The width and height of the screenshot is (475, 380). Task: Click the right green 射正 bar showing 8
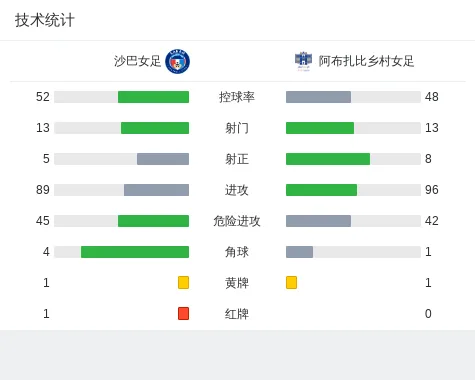click(328, 159)
